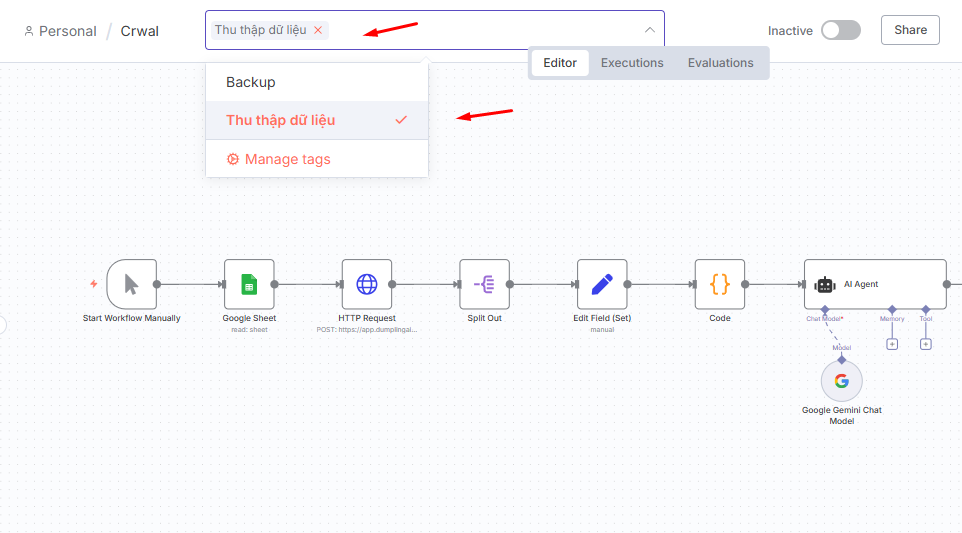Click the checkmark next to selected tag

pos(401,120)
